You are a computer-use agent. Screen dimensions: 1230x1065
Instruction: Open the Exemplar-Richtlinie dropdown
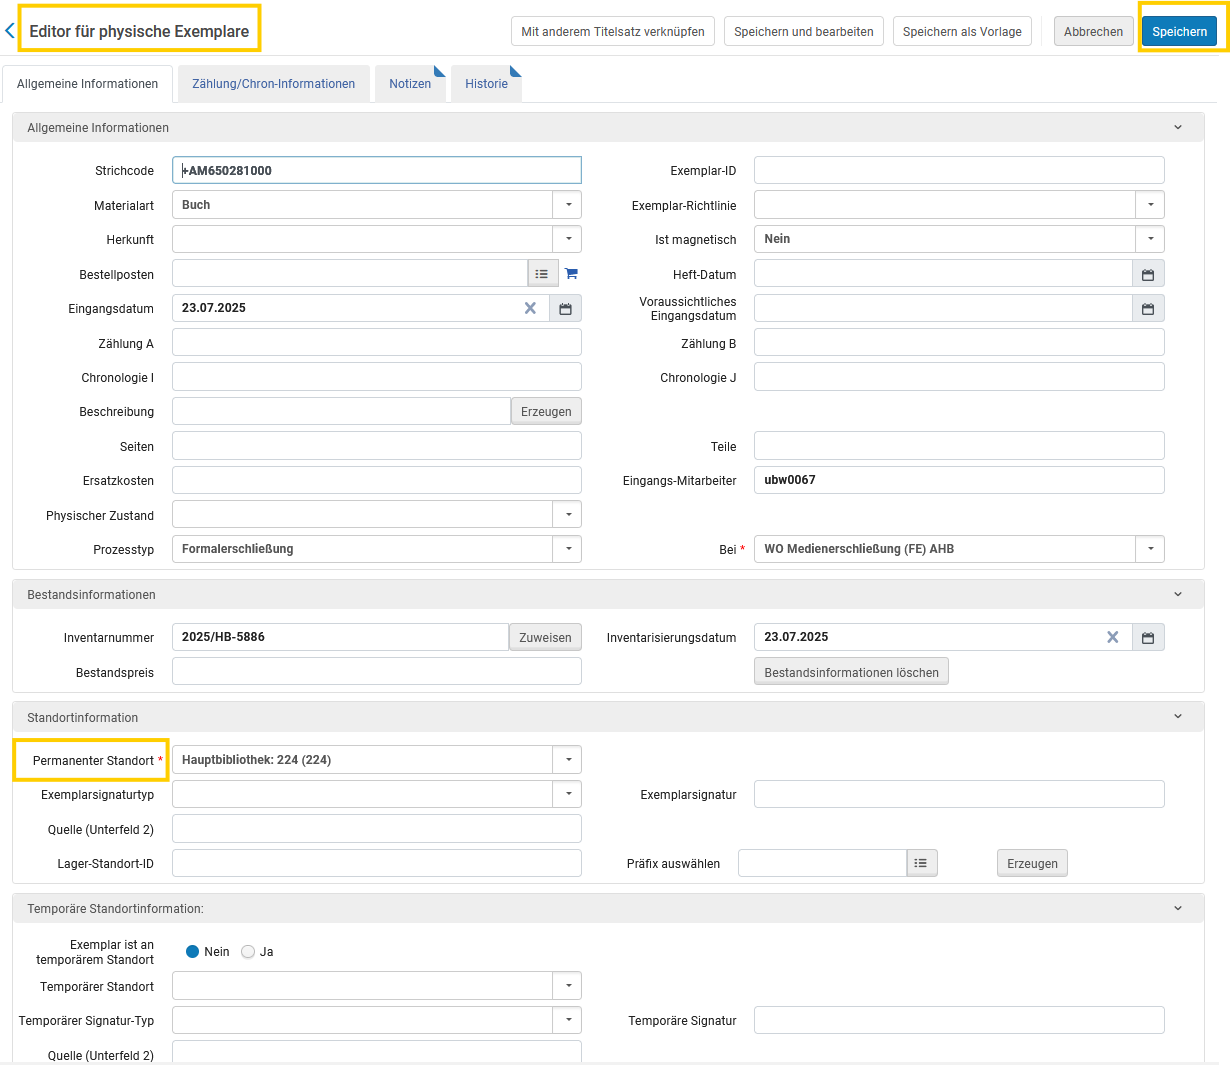click(x=1150, y=205)
